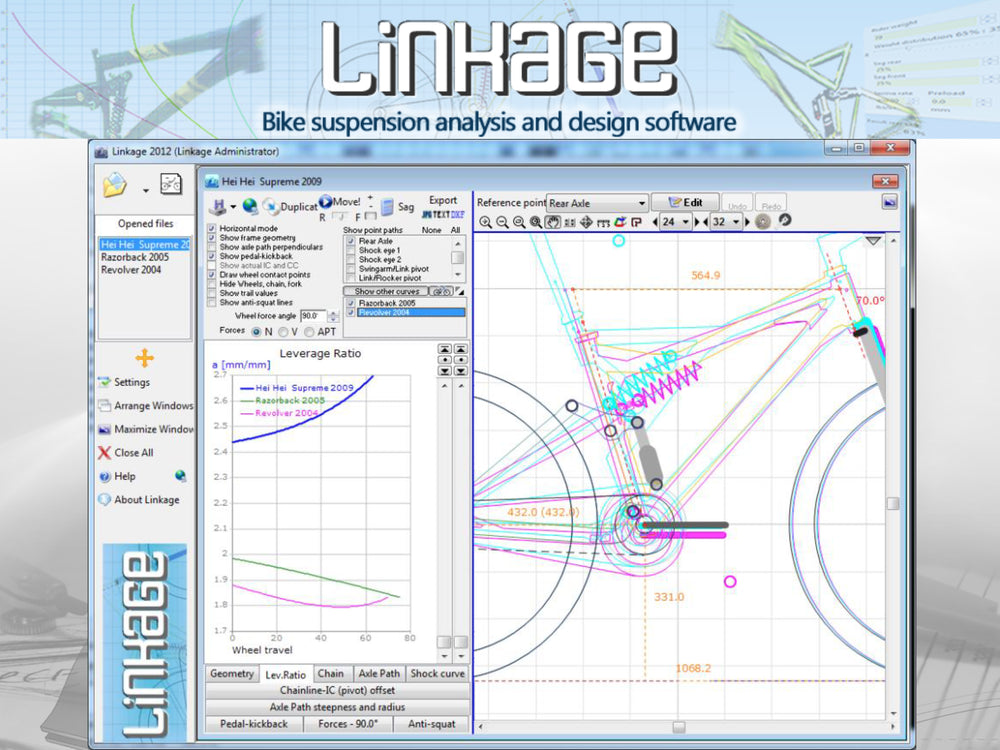Click Settings in the sidebar
The image size is (1000, 750).
pos(124,382)
